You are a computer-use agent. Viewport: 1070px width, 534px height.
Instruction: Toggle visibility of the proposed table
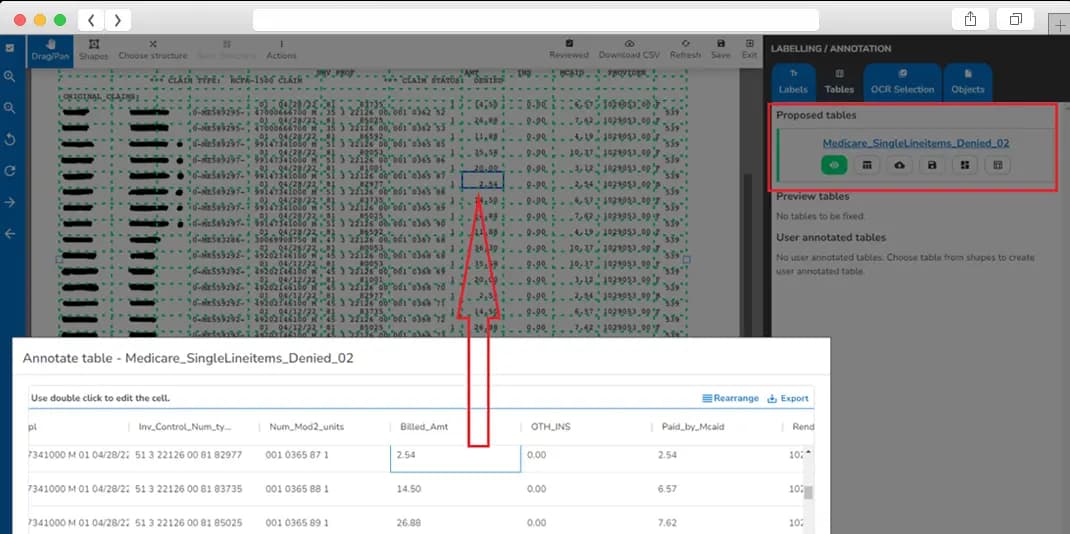[x=835, y=165]
